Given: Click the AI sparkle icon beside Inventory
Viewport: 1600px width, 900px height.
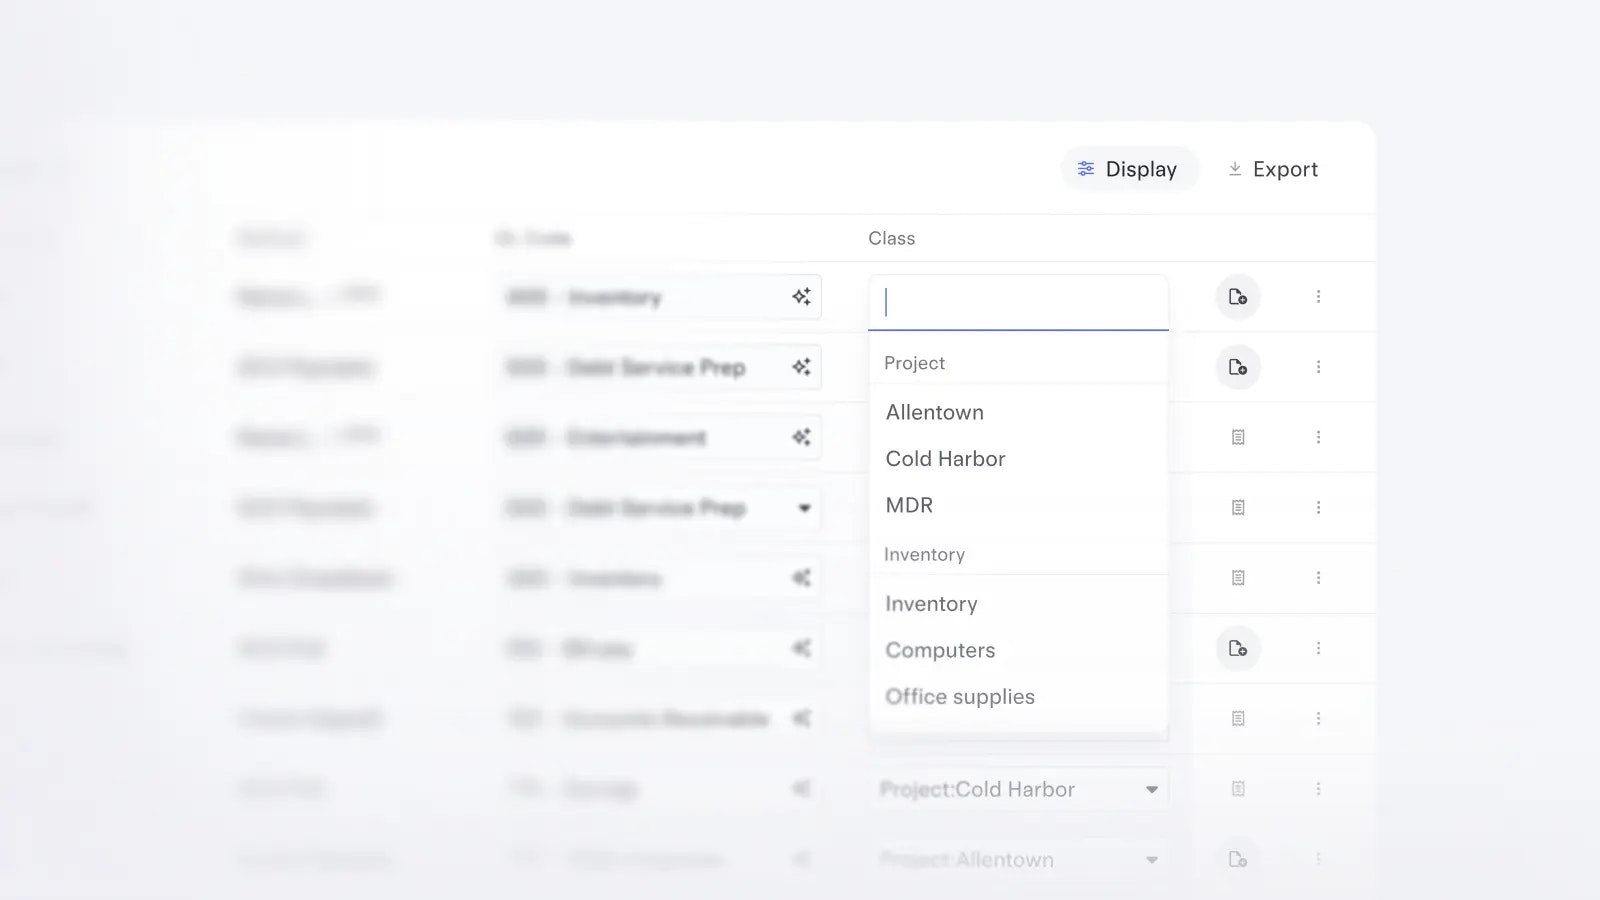Looking at the screenshot, I should [801, 297].
